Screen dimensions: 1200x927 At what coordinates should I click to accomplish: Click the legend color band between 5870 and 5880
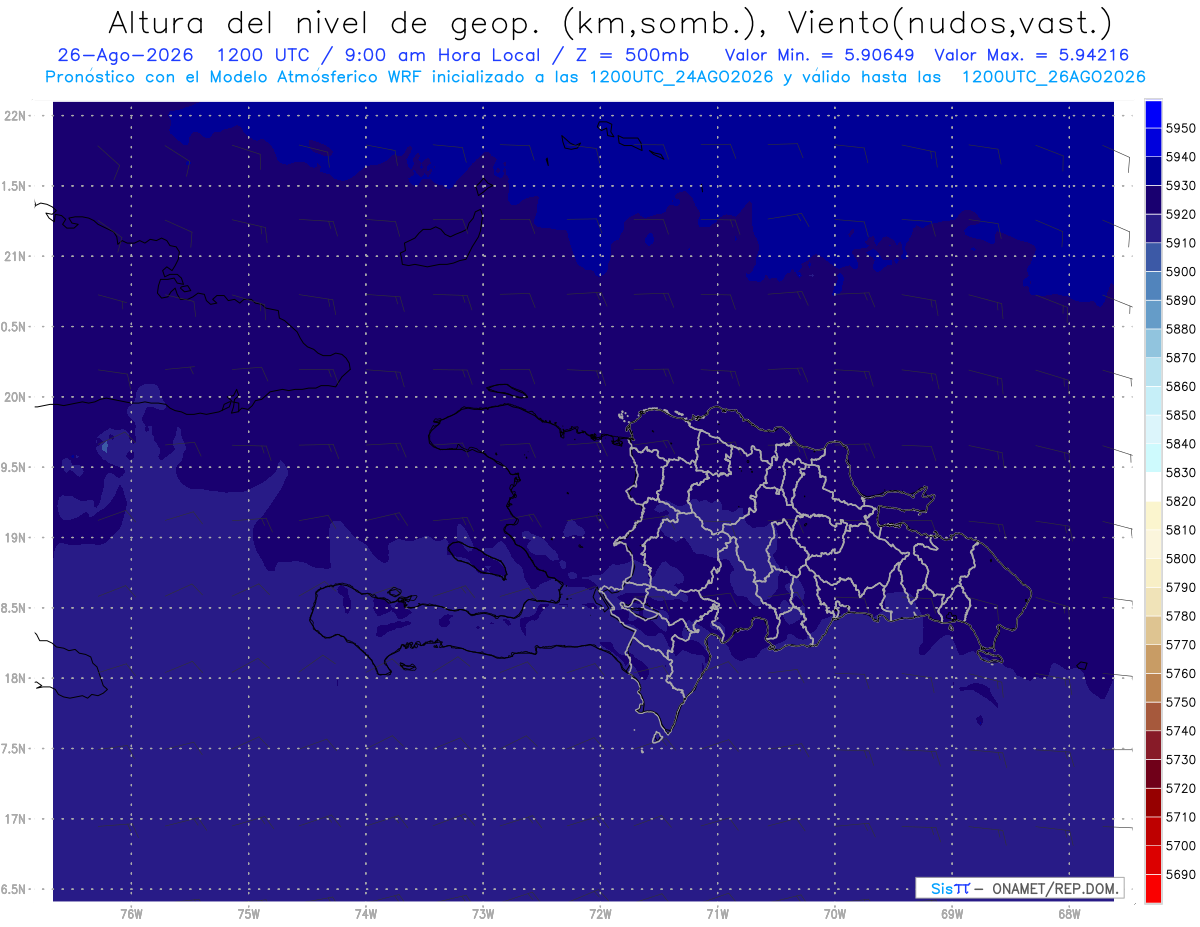1153,343
